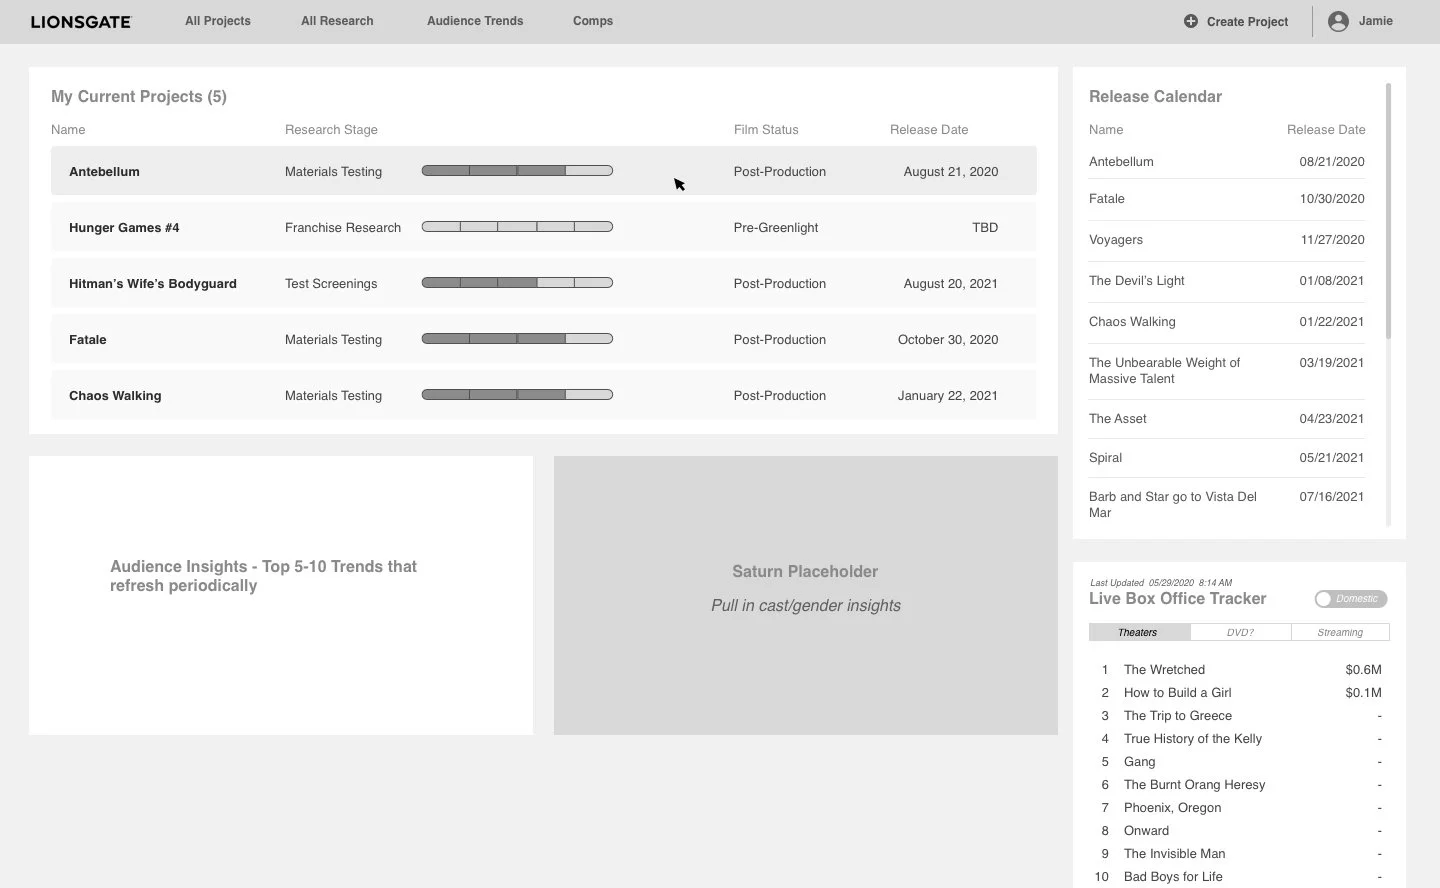
Task: Click Gang in the box office list
Action: 1139,762
